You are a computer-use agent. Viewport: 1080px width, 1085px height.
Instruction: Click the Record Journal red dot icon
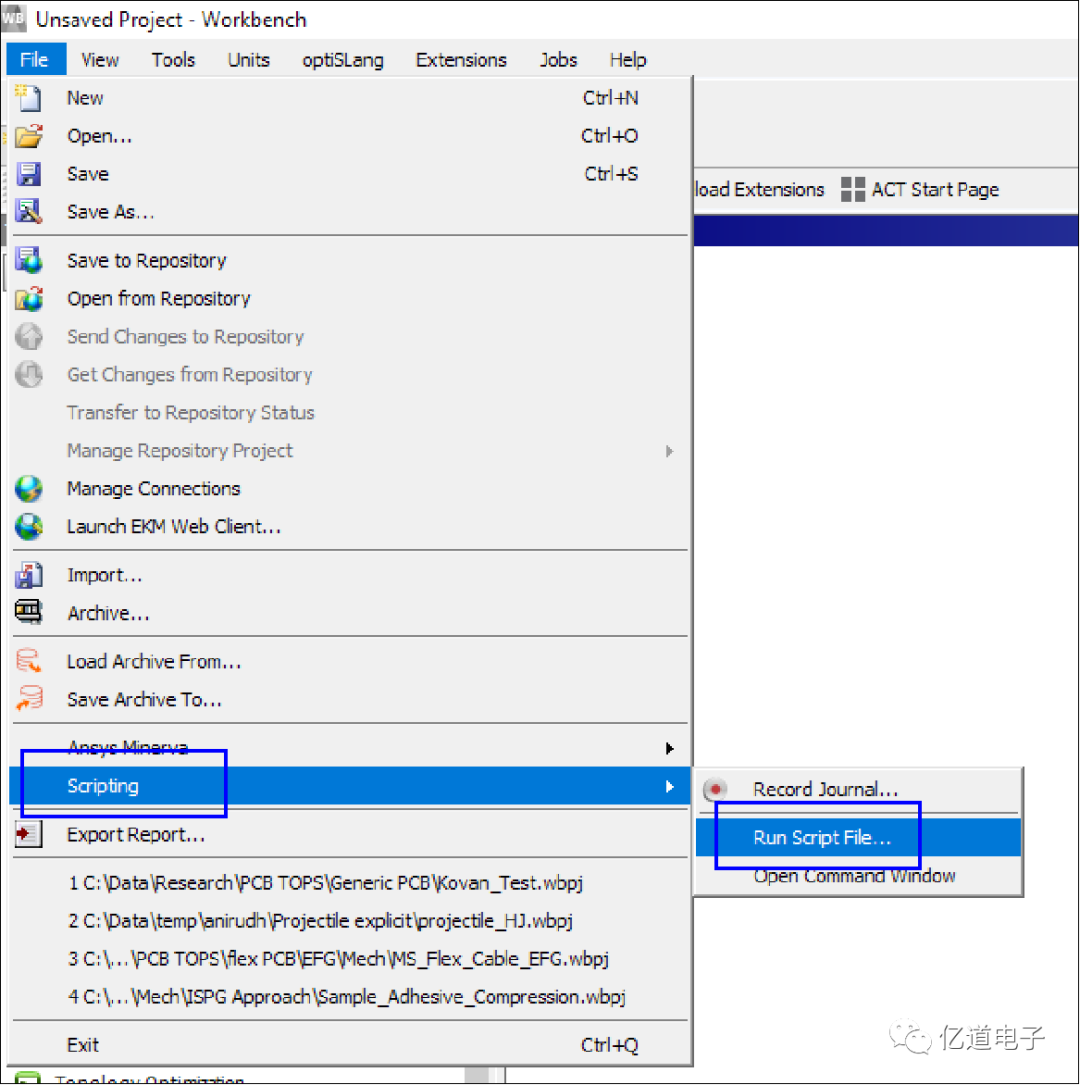[715, 790]
